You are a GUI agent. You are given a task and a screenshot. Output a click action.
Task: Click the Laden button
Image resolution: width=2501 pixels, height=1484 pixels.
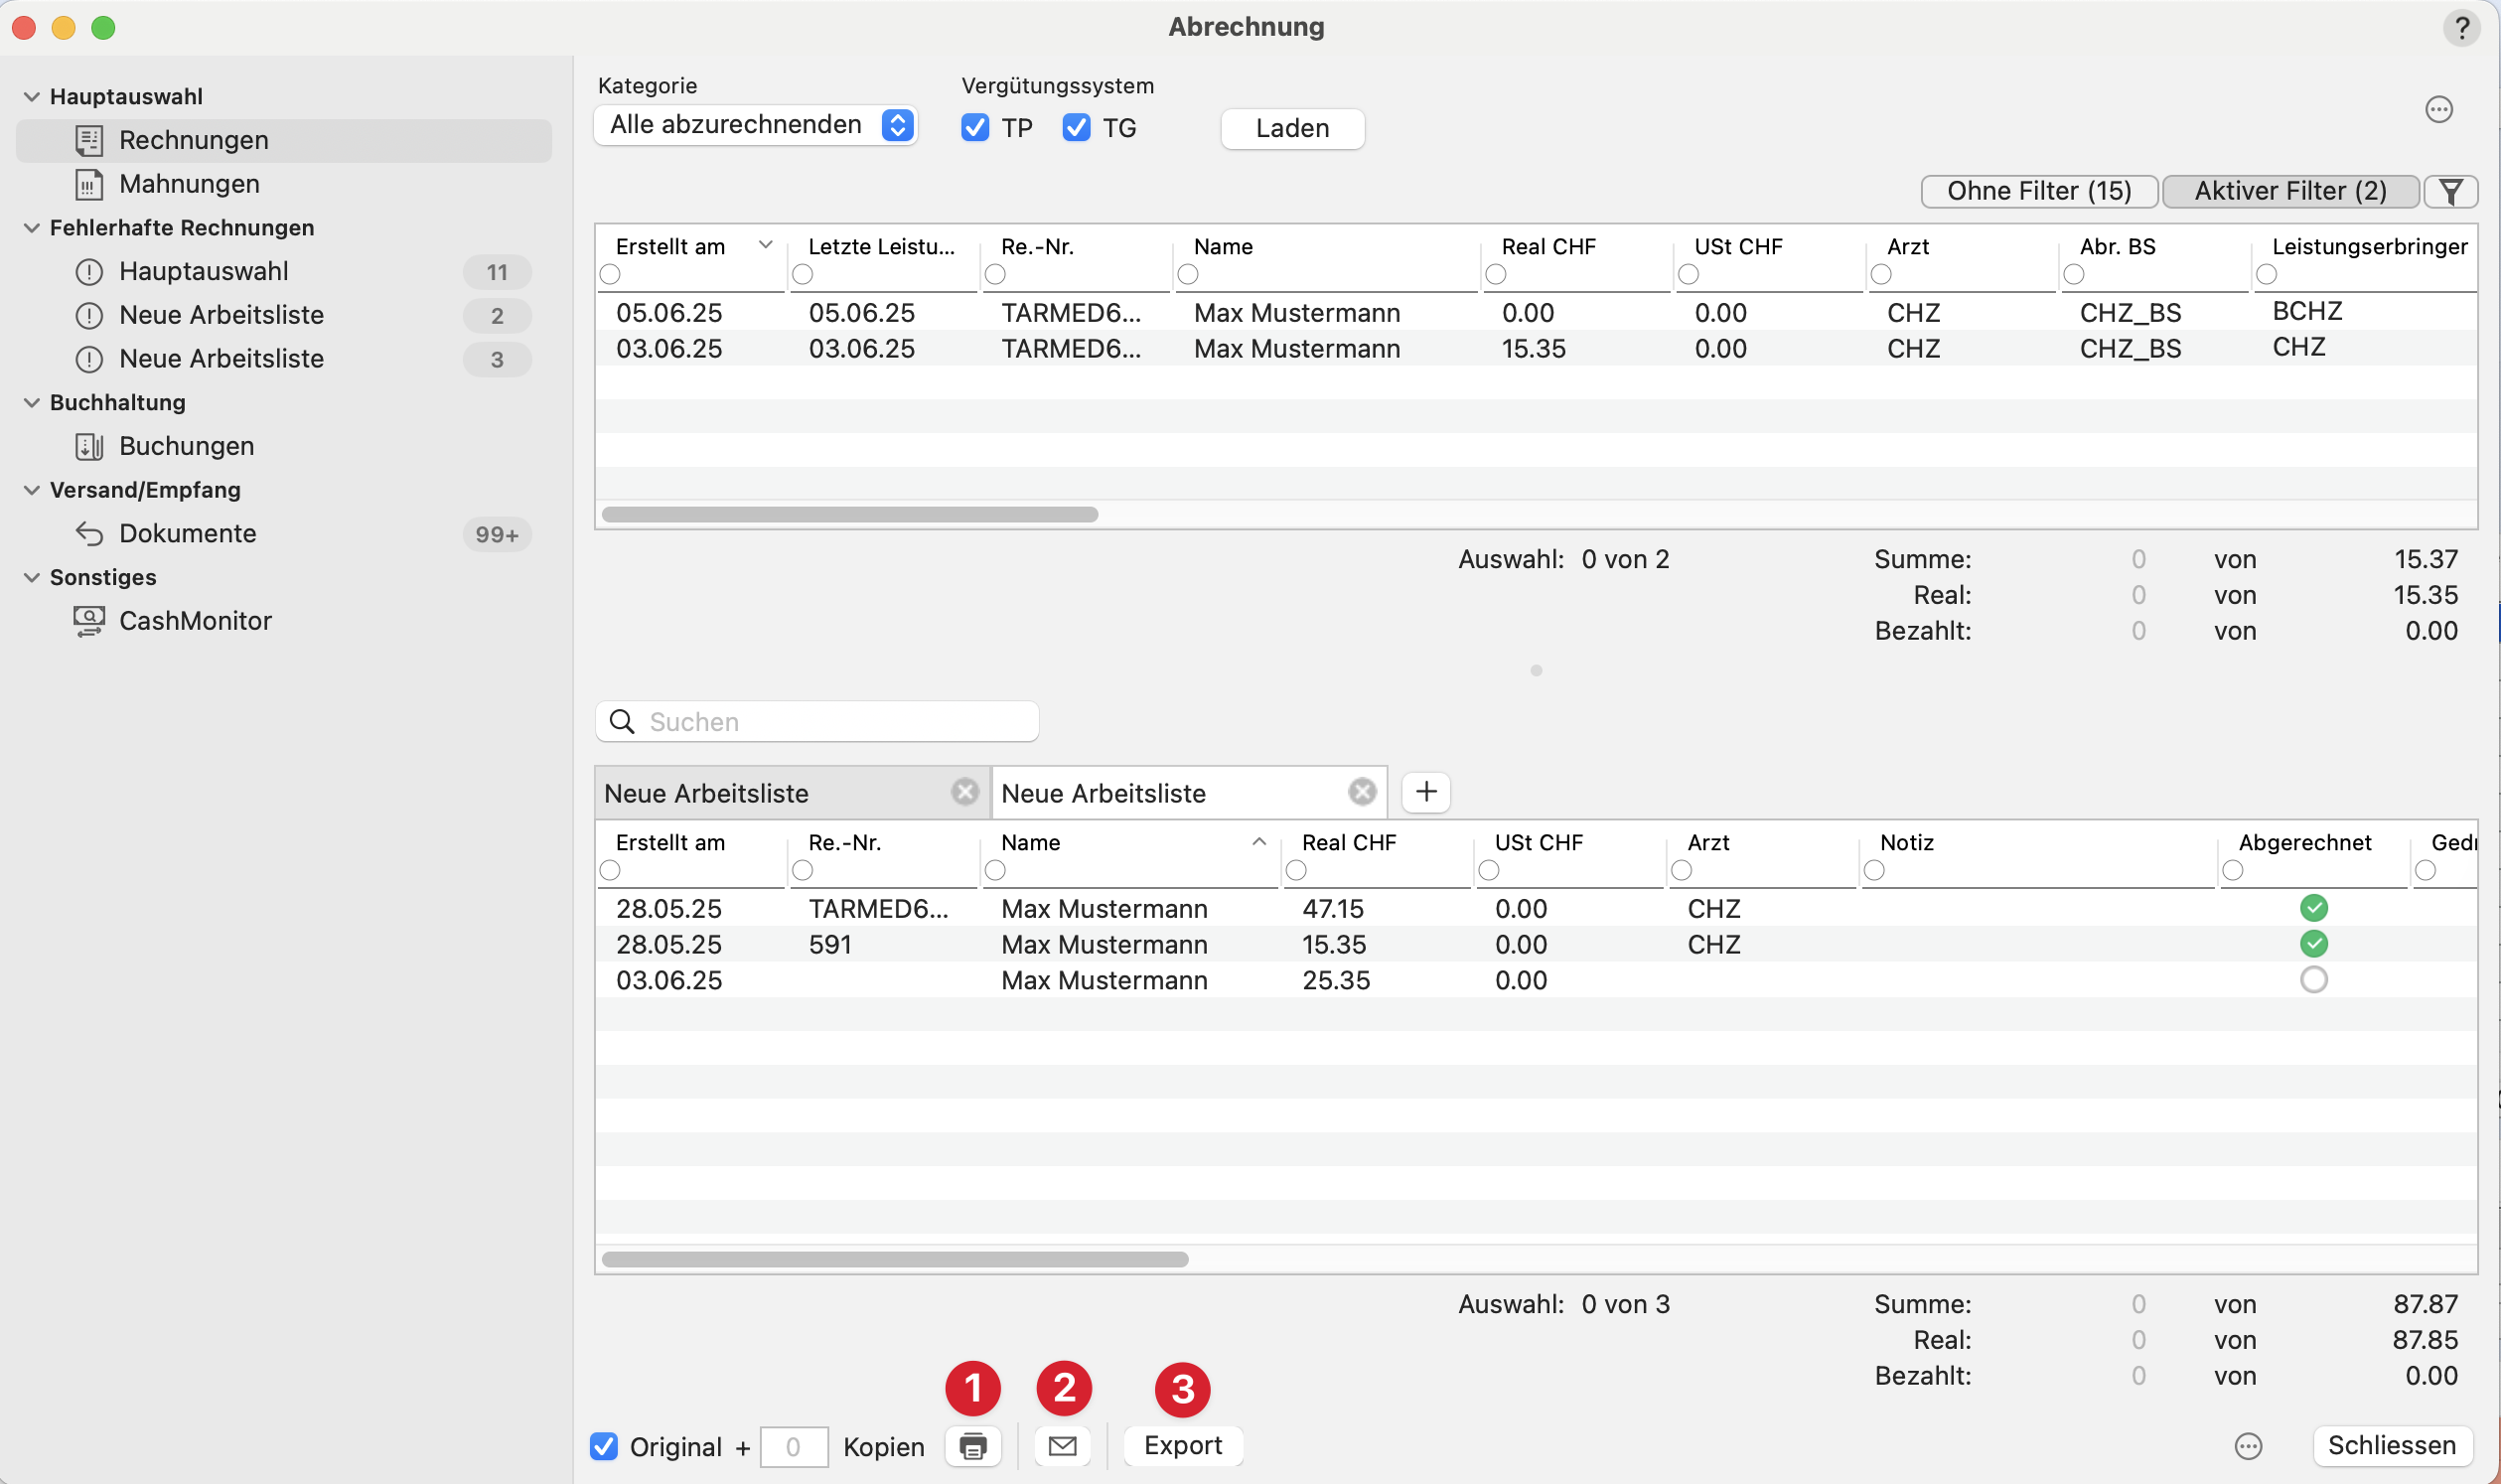click(1292, 128)
